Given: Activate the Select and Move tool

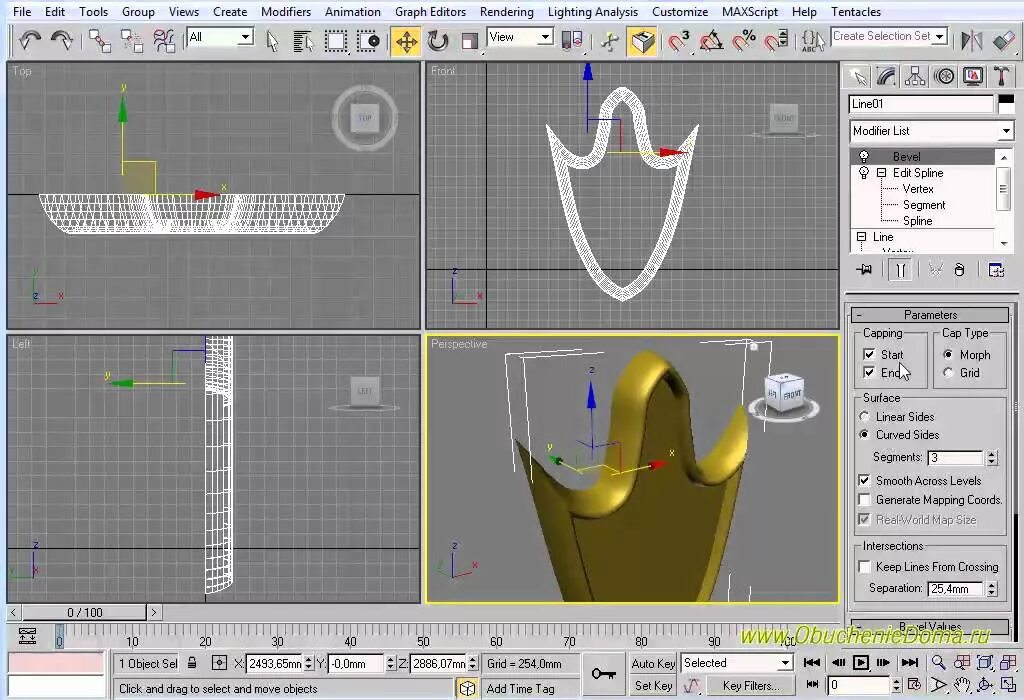Looking at the screenshot, I should (406, 42).
